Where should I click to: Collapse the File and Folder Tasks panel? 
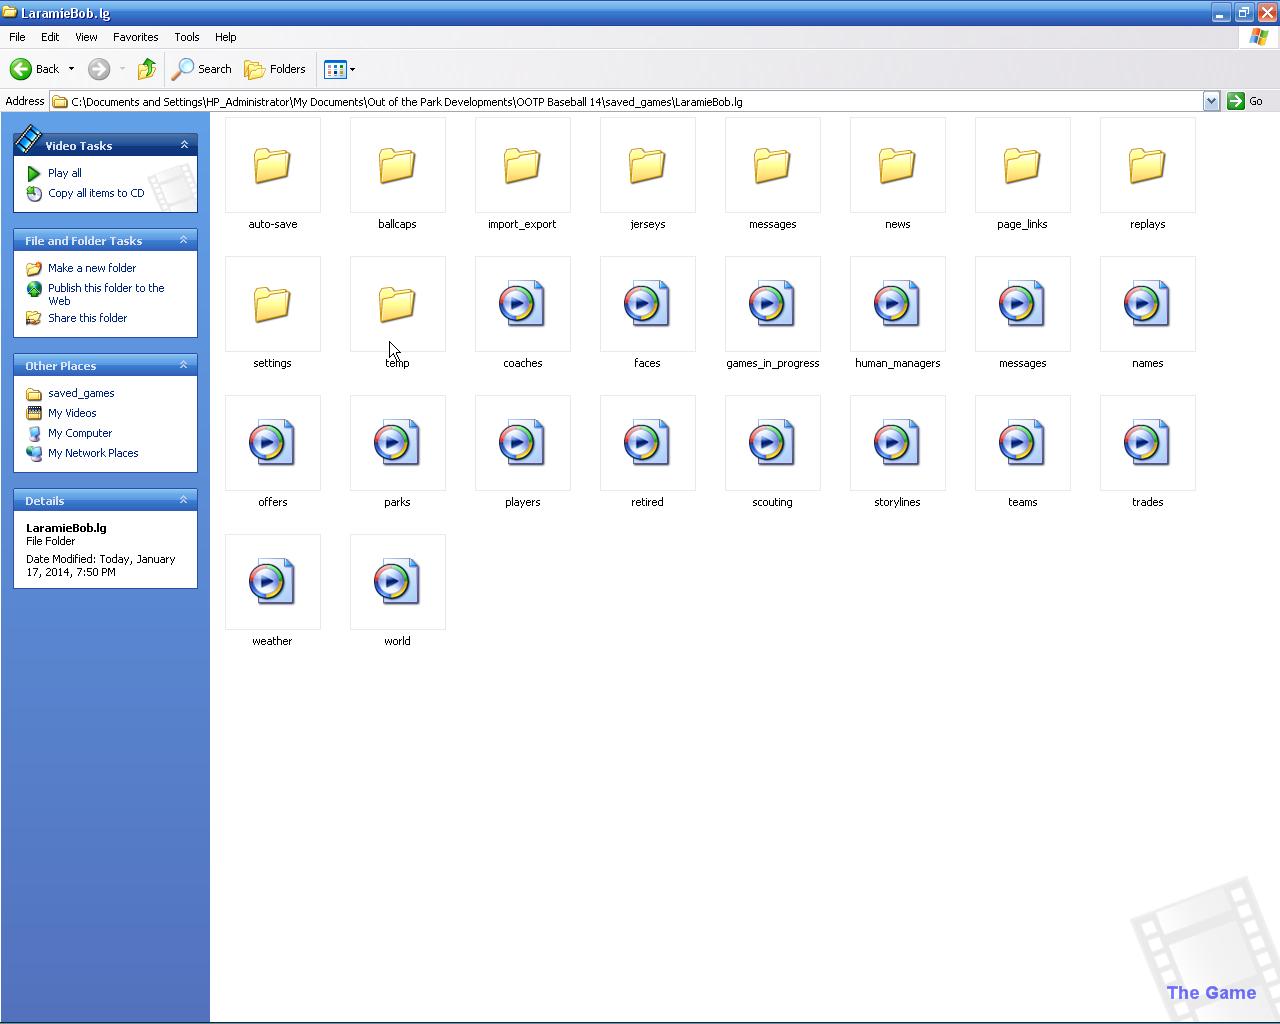[x=184, y=240]
